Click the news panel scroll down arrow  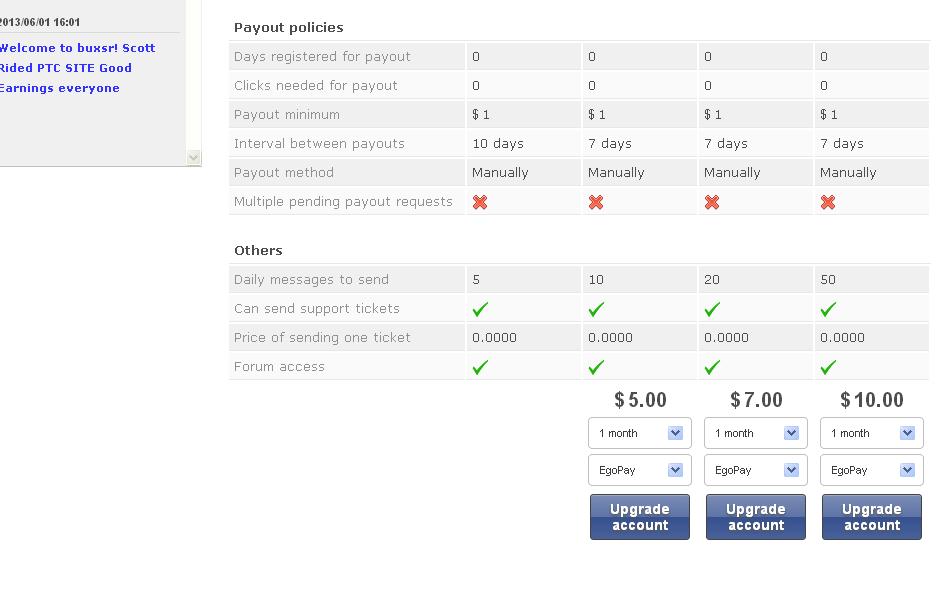click(193, 158)
